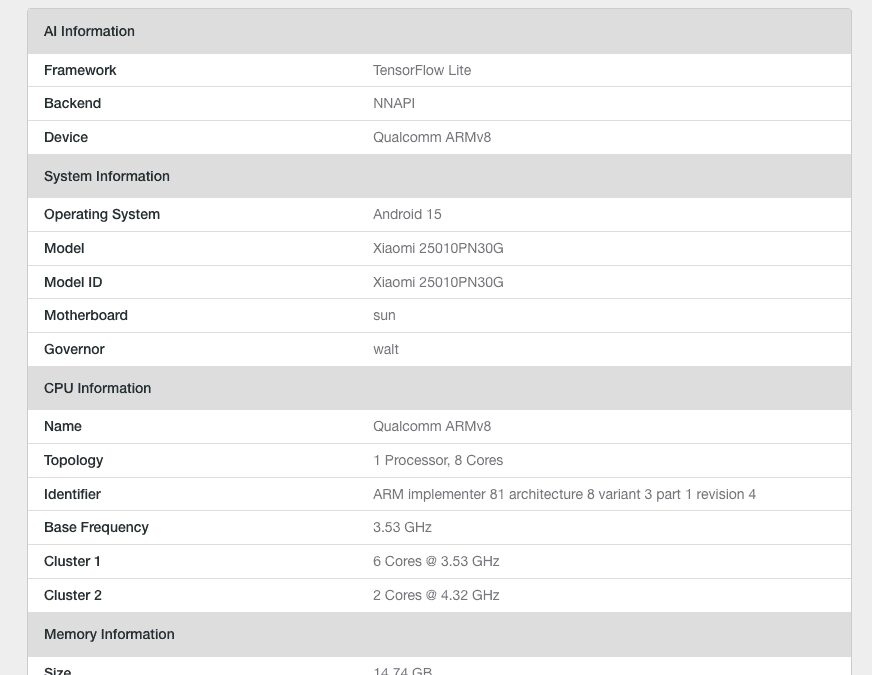This screenshot has width=872, height=675.
Task: Click the CPU Information section header
Action: (x=97, y=388)
